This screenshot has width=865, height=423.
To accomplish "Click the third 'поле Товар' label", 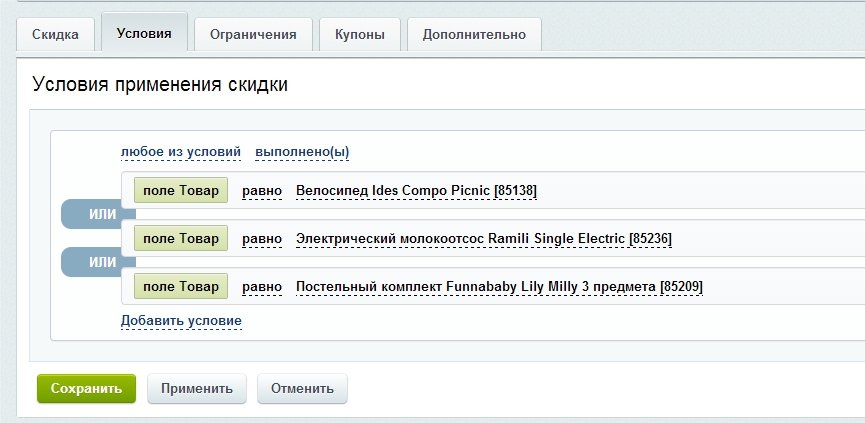I will (181, 286).
